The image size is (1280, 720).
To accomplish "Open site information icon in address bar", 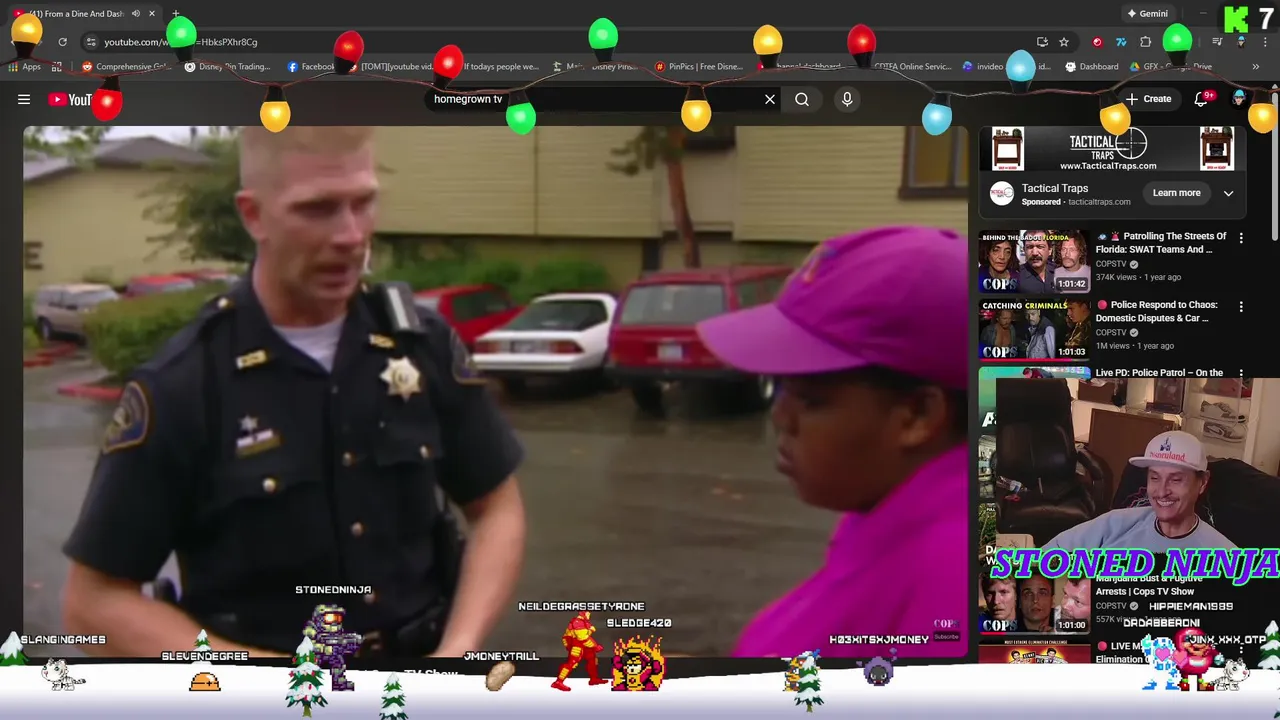I will (91, 42).
